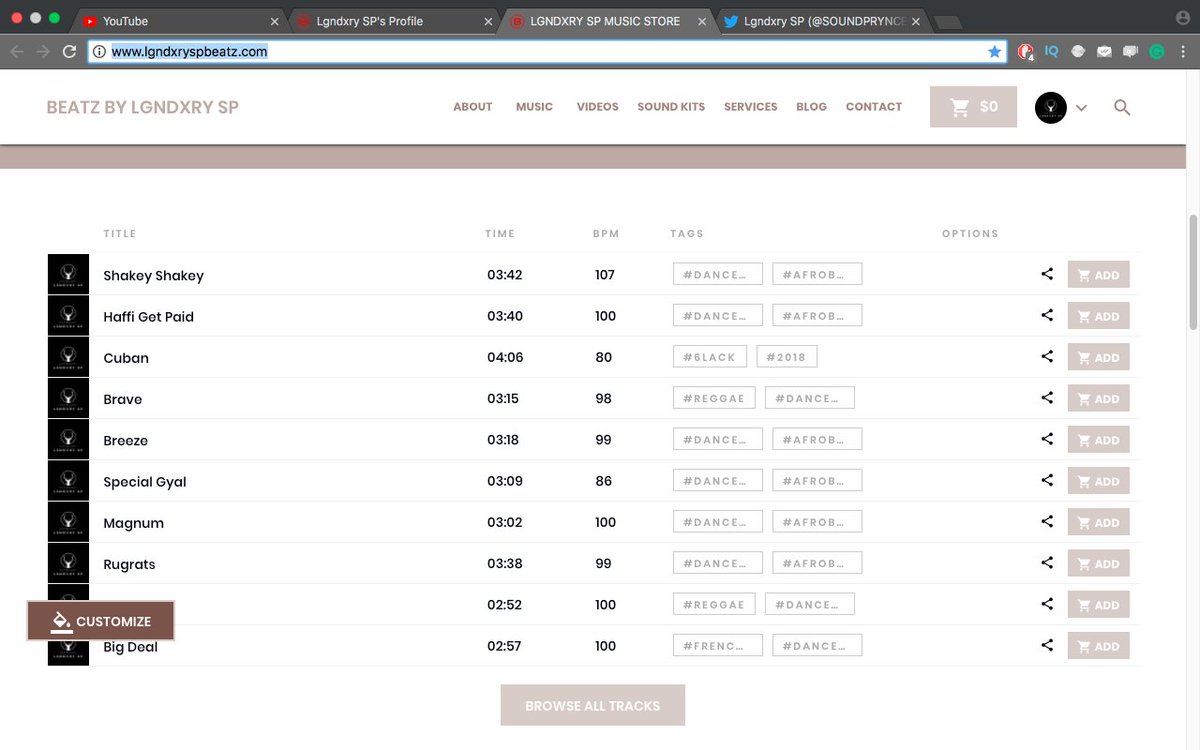Add Cuban to cart
This screenshot has width=1200, height=750.
point(1098,357)
